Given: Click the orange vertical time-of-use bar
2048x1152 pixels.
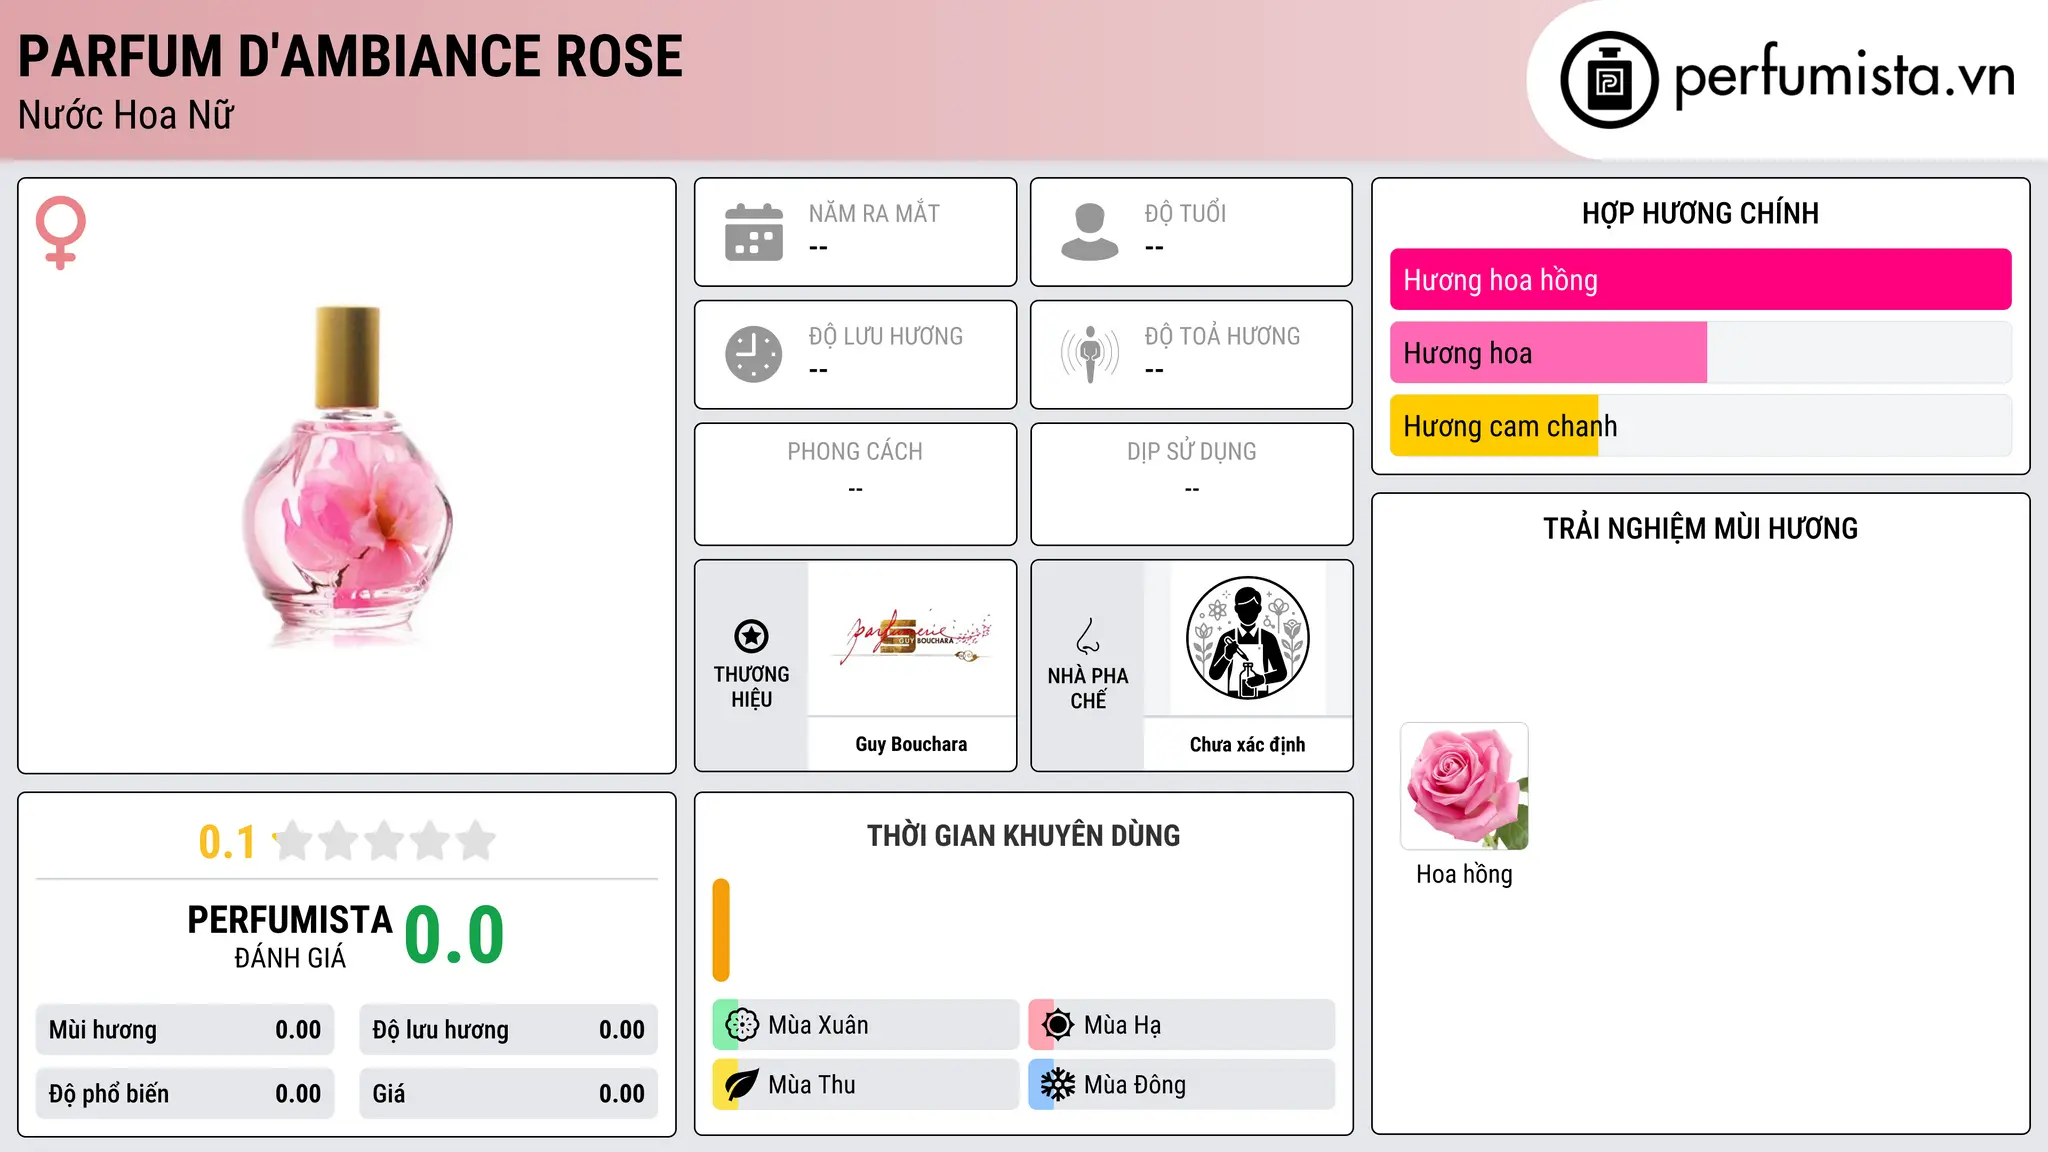Looking at the screenshot, I should pos(721,930).
